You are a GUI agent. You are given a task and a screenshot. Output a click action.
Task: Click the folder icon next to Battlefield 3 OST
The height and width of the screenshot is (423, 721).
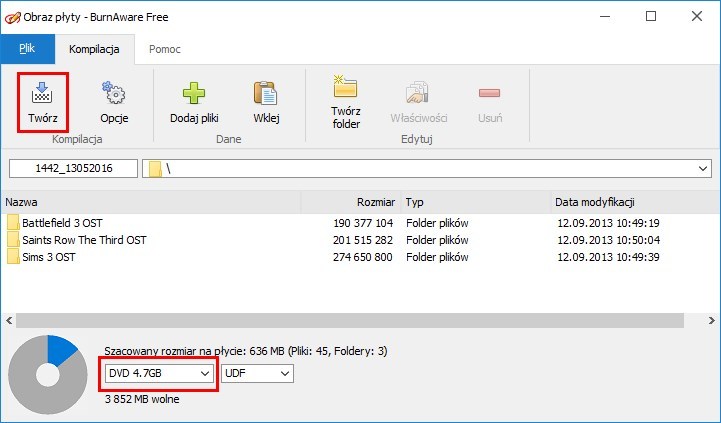point(13,223)
